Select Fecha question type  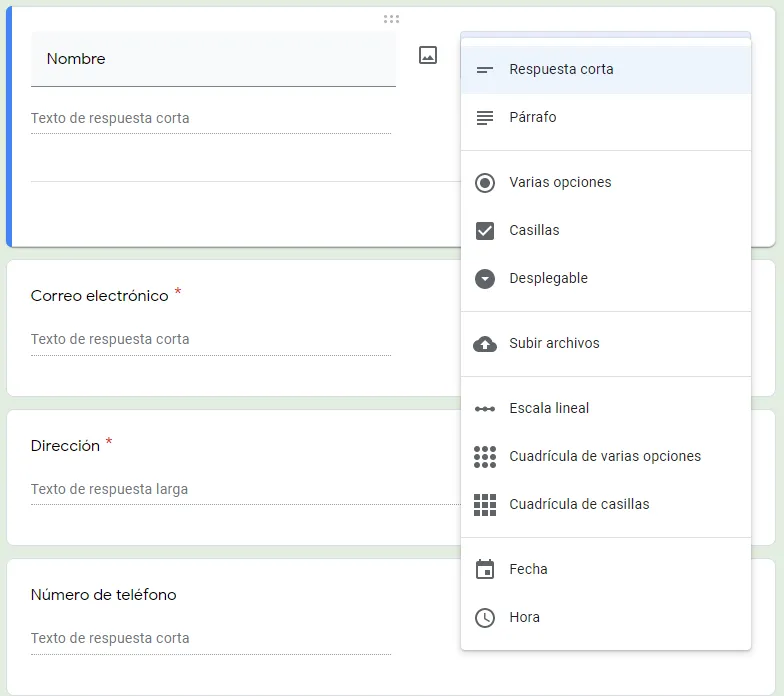(x=606, y=570)
